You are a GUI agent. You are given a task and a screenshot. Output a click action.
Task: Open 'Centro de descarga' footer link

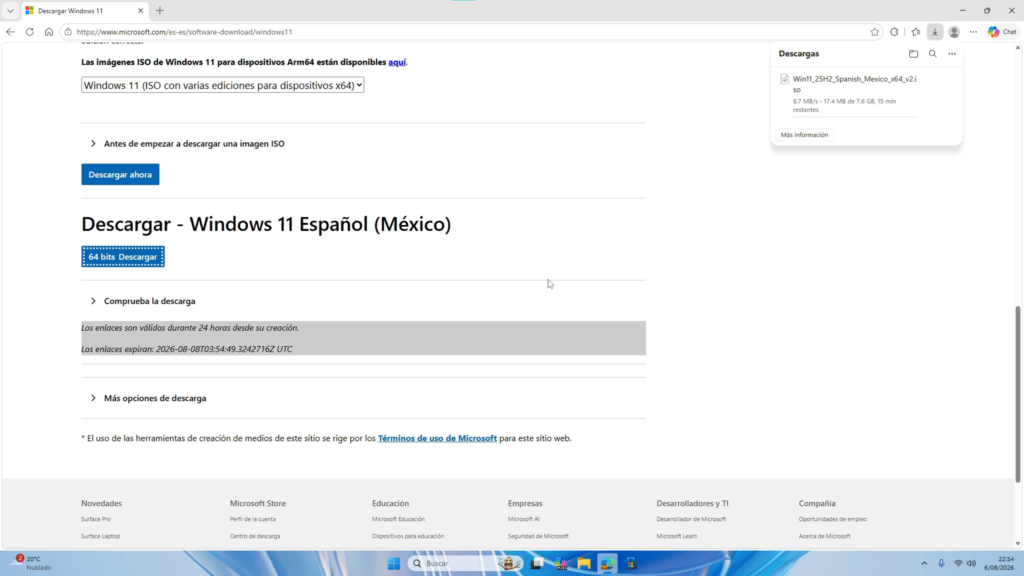pos(255,536)
